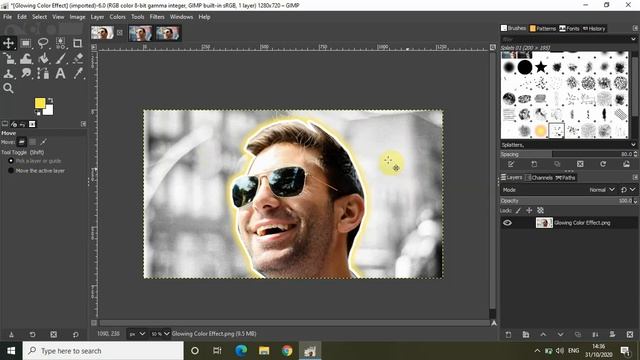Raise the layer with up arrow
Screen dimensions: 640x360
543,335
